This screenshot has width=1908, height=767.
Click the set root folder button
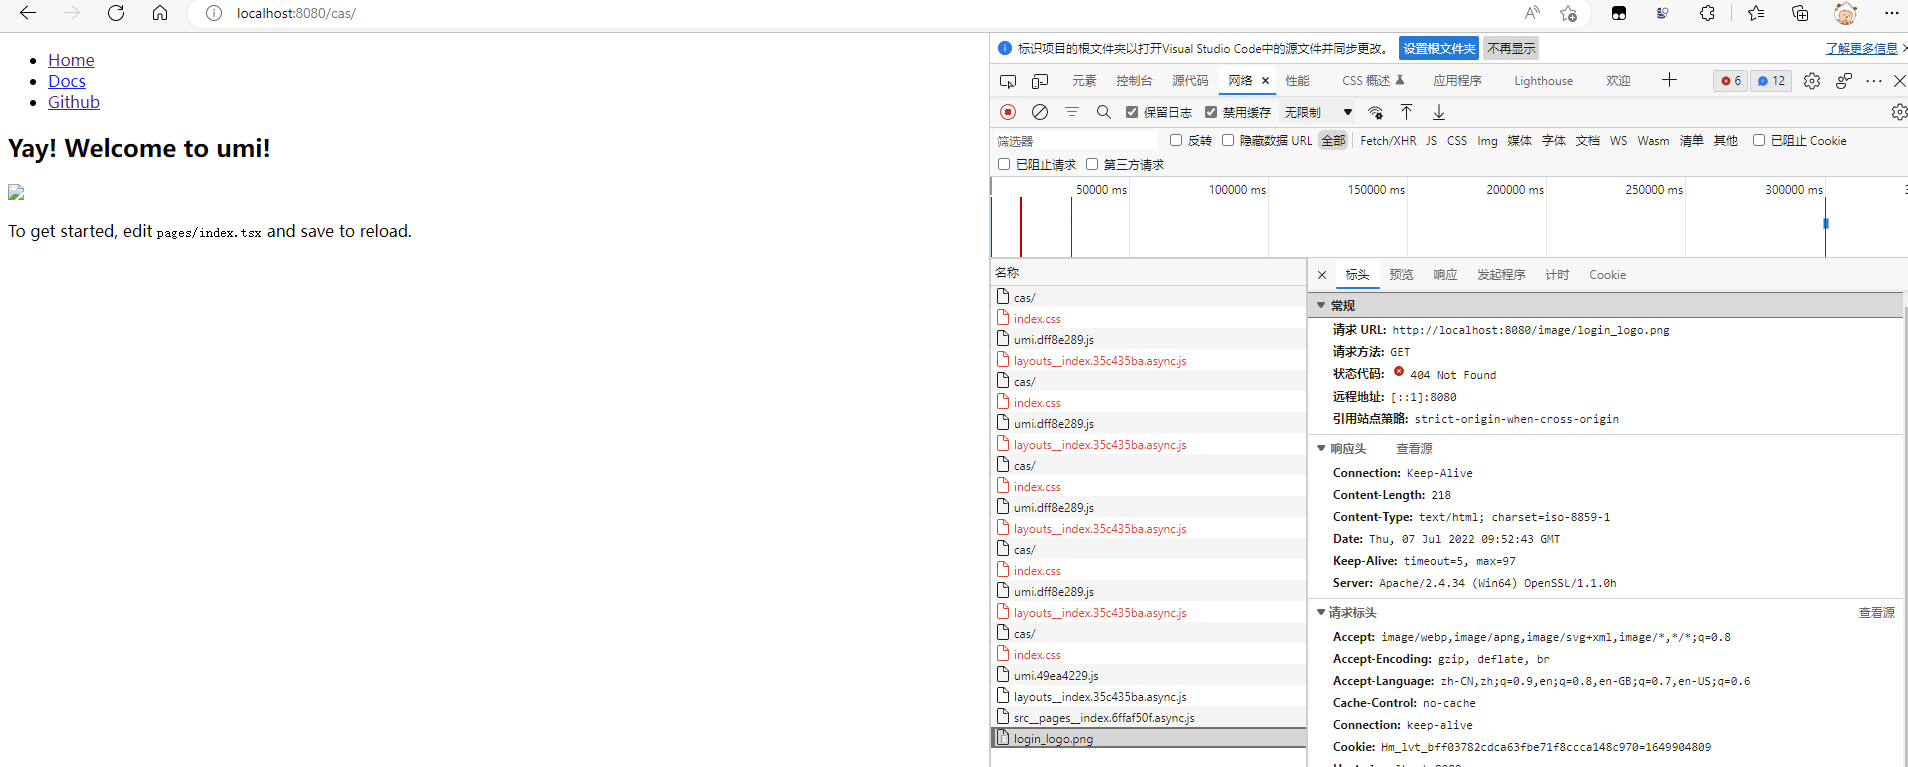coord(1439,48)
